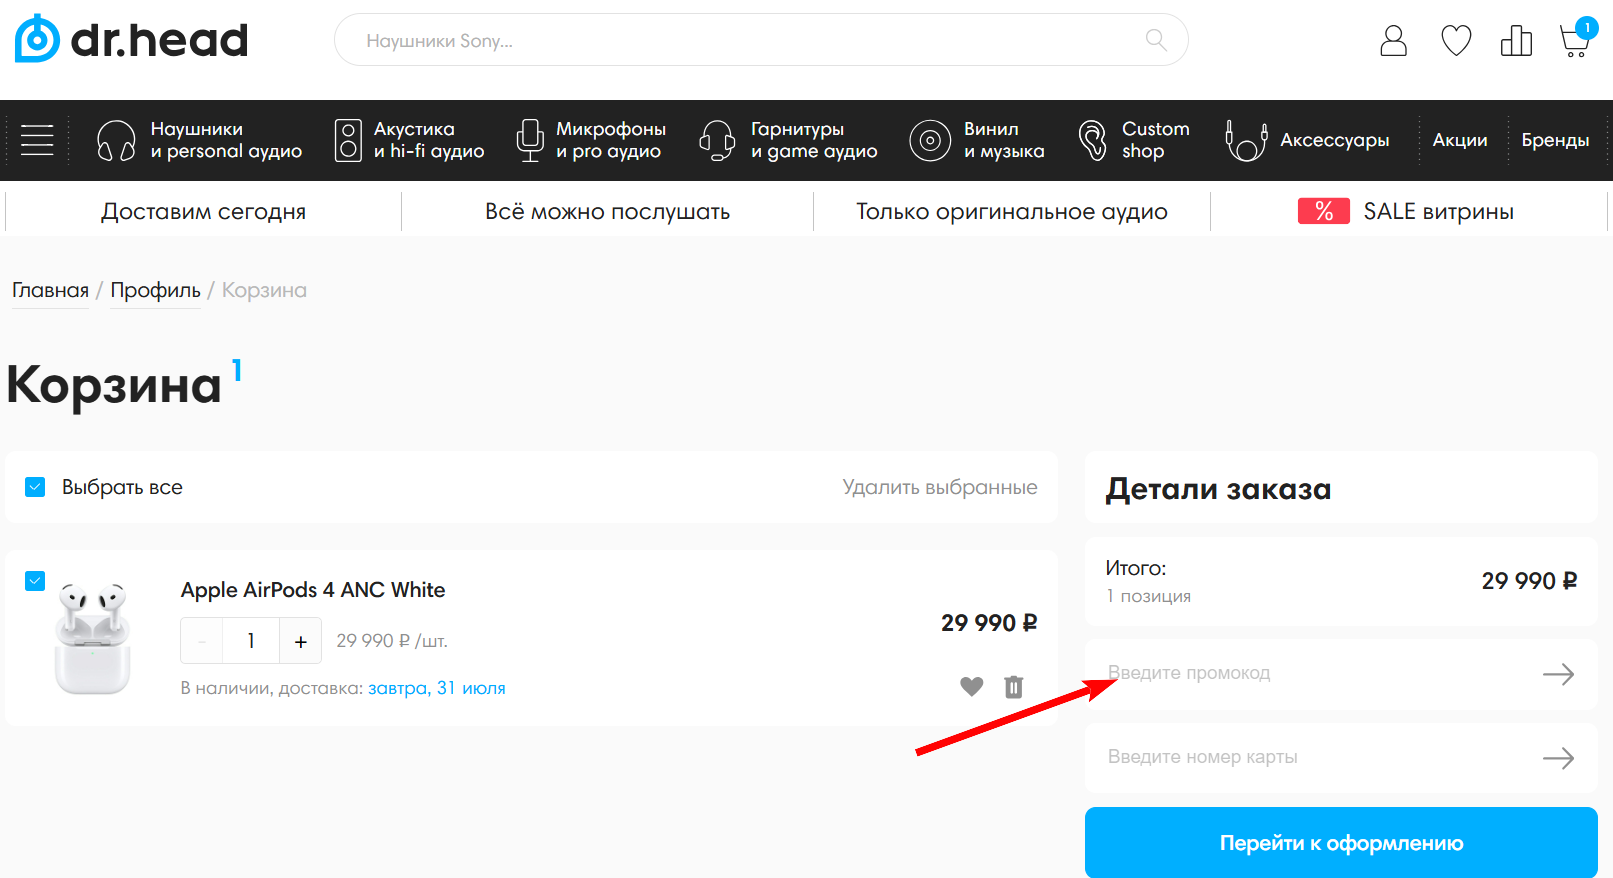This screenshot has width=1613, height=878.
Task: Toggle the 'Выбрать все' checkbox
Action: click(x=35, y=487)
